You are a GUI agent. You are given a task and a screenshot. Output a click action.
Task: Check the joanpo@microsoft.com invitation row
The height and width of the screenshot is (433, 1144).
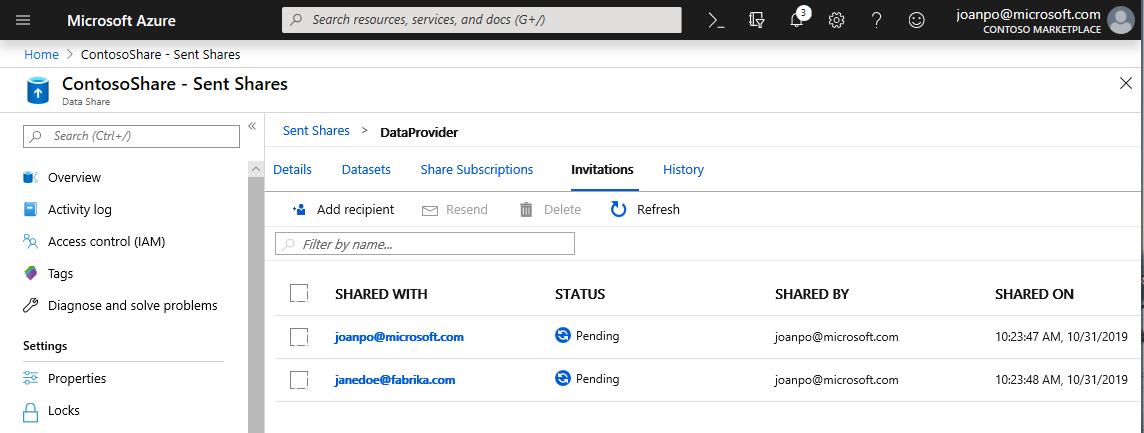tap(299, 337)
